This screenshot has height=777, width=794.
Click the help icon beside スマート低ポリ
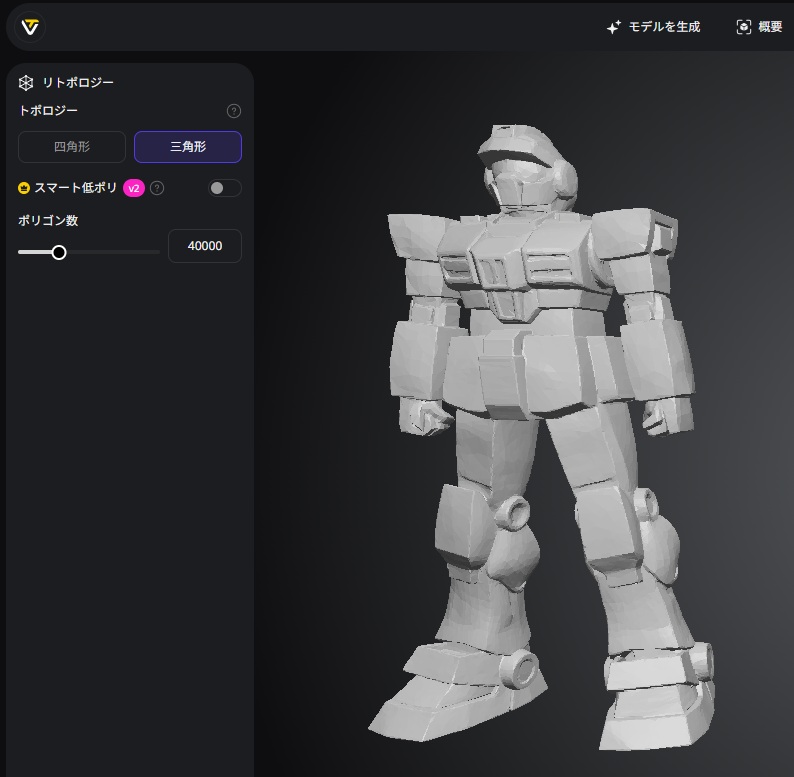click(157, 188)
